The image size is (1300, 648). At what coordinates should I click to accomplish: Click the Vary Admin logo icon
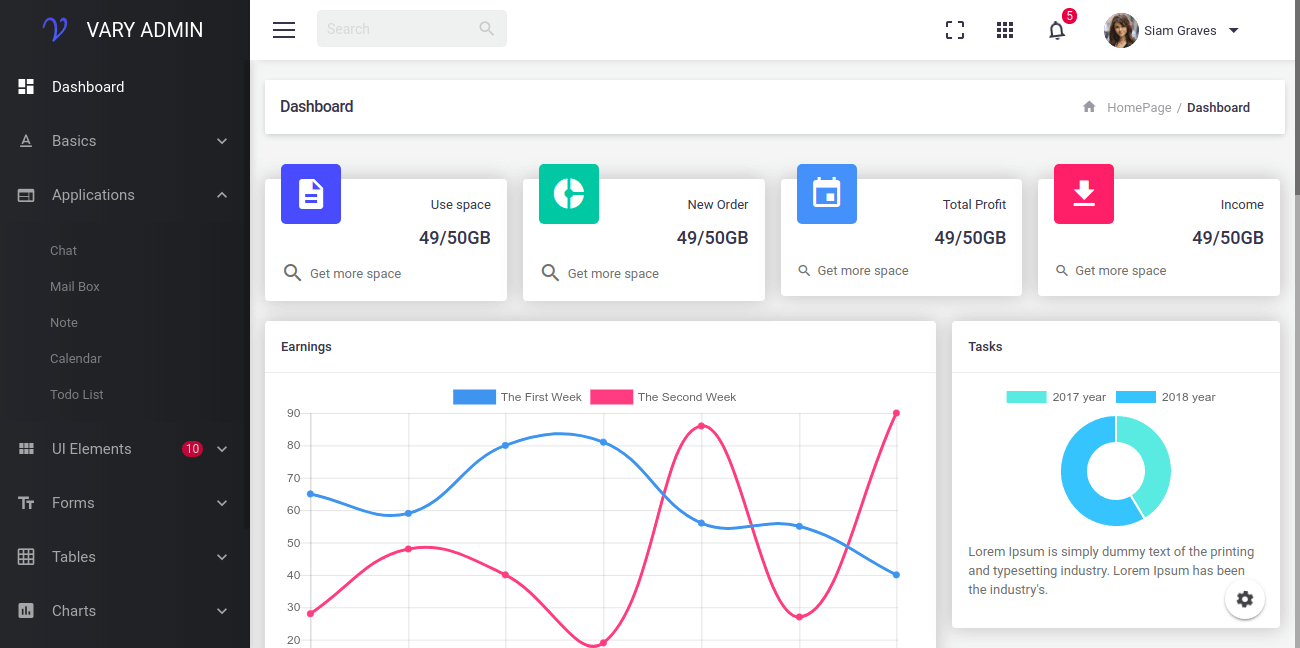[x=55, y=29]
